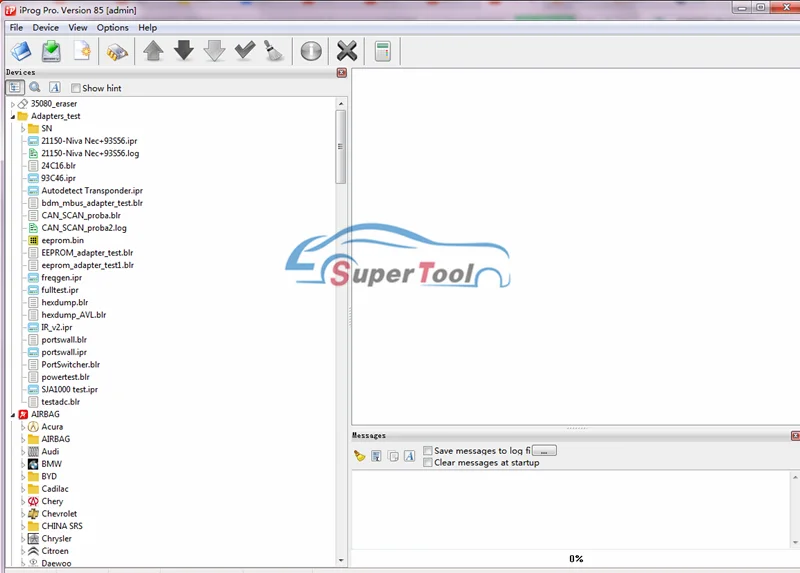
Task: Open the calculator toolbar icon
Action: 383,51
